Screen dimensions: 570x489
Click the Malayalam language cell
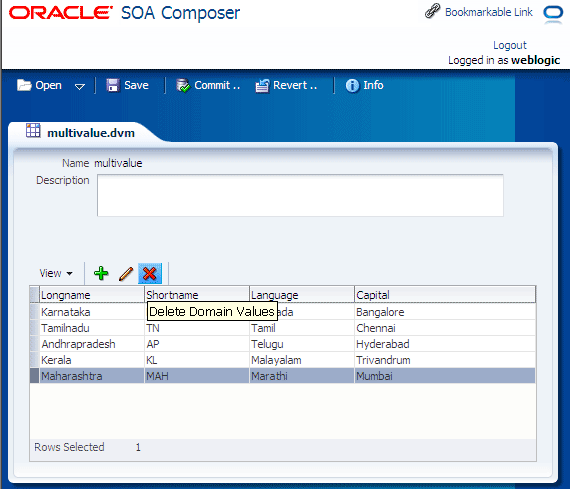coord(302,360)
